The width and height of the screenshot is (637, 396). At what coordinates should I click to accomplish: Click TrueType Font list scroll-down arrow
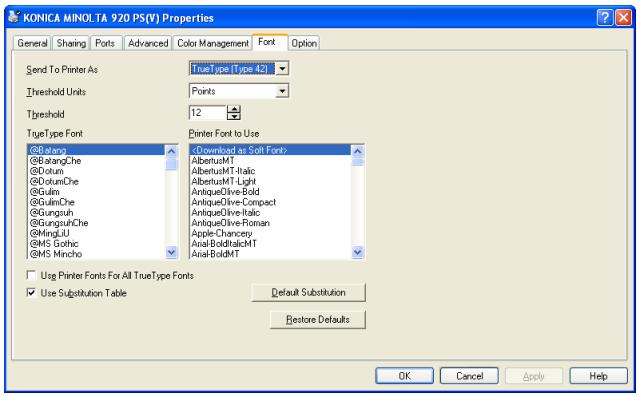tap(171, 252)
